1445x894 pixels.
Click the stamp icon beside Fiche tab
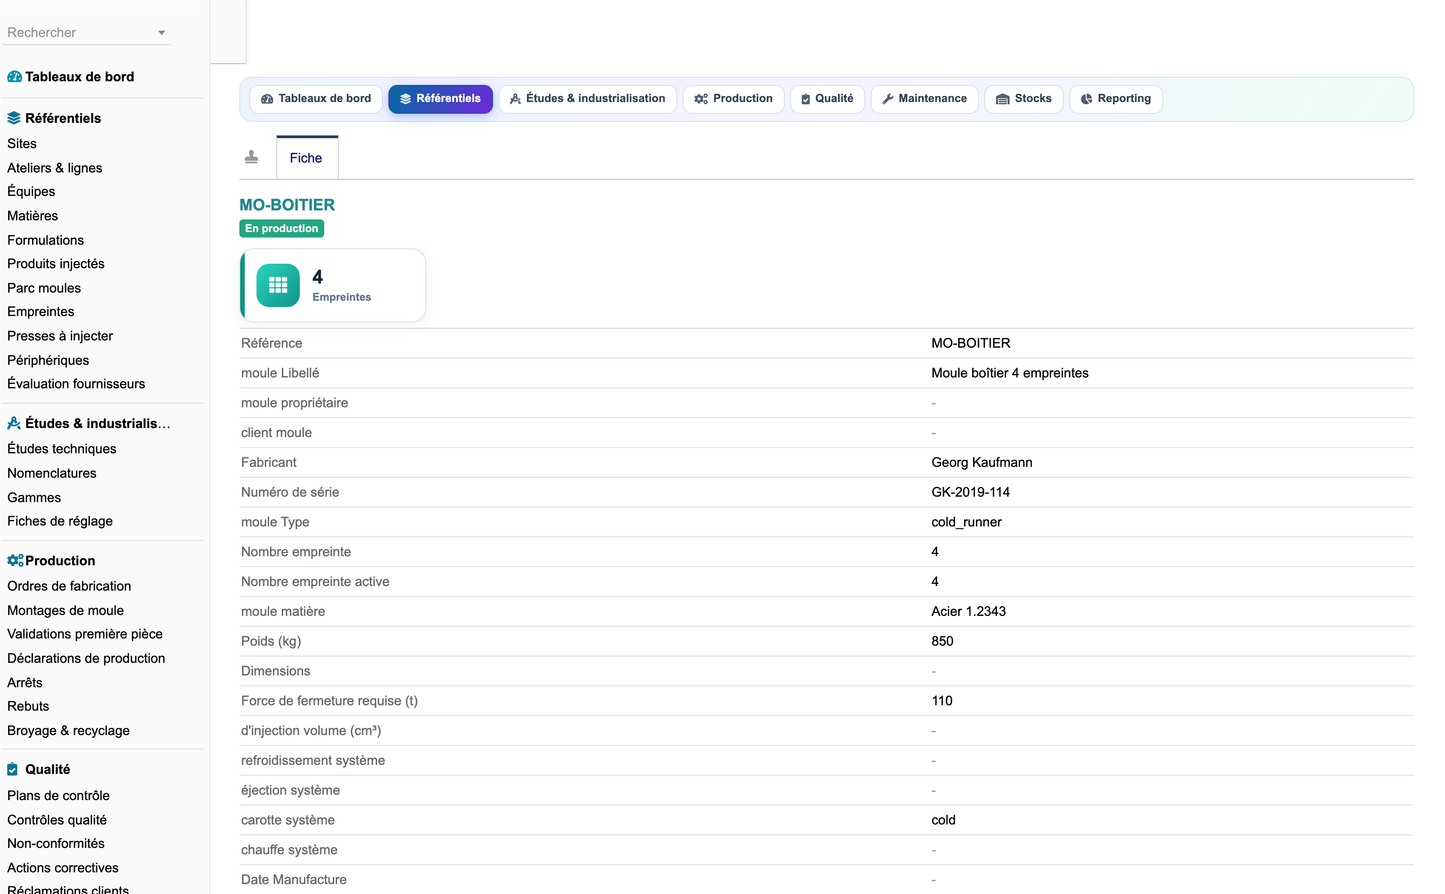252,157
